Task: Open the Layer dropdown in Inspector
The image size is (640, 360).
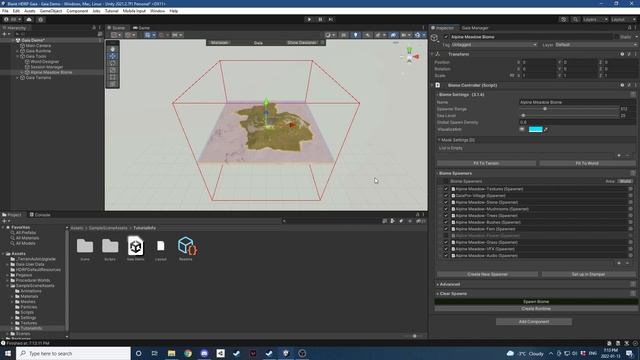Action: (596, 44)
